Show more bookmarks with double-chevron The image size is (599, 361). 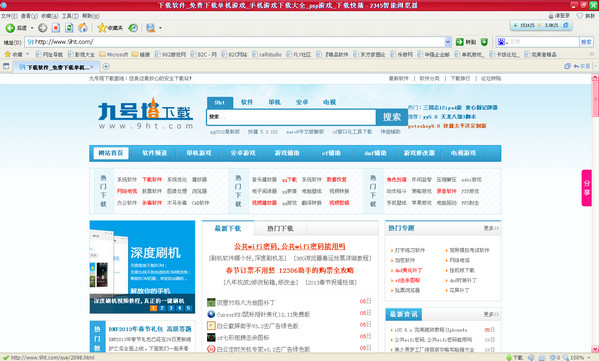[592, 54]
